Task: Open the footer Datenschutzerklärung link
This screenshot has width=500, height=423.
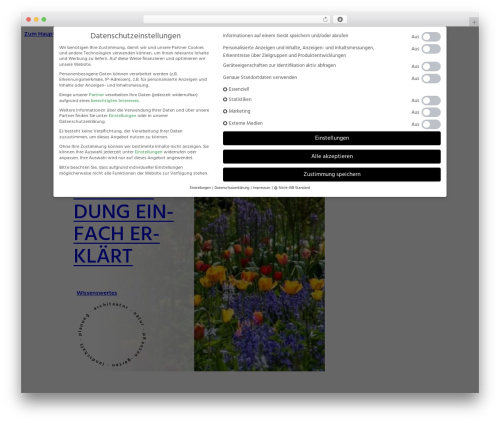Action: click(232, 188)
